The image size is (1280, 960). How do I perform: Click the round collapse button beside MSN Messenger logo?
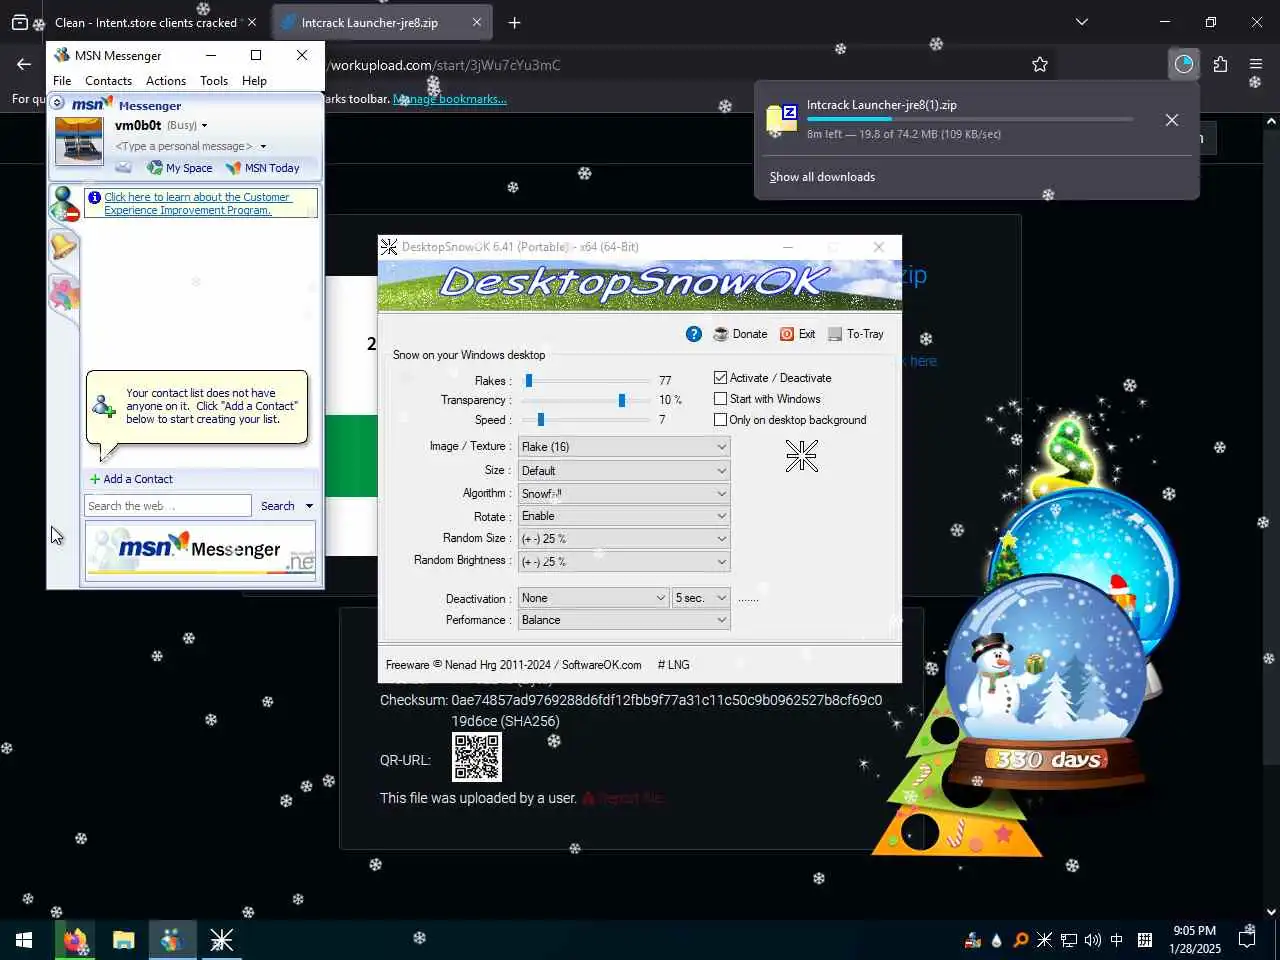(x=57, y=103)
